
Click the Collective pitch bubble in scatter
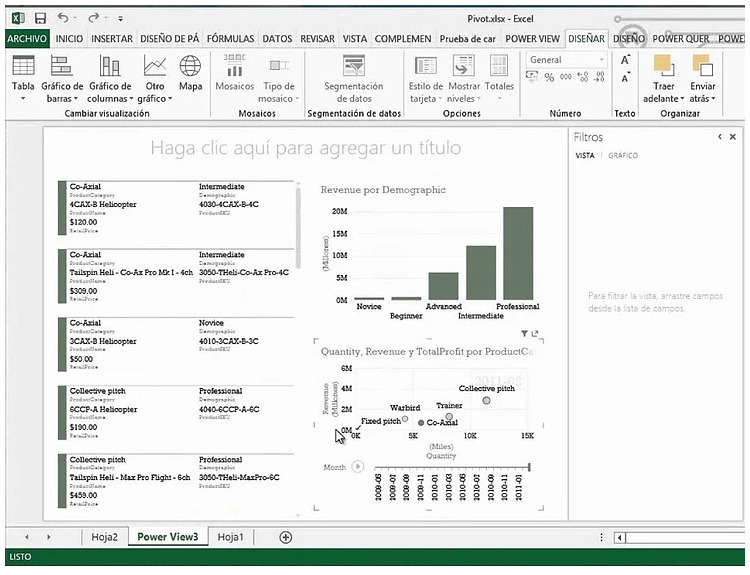pos(486,400)
